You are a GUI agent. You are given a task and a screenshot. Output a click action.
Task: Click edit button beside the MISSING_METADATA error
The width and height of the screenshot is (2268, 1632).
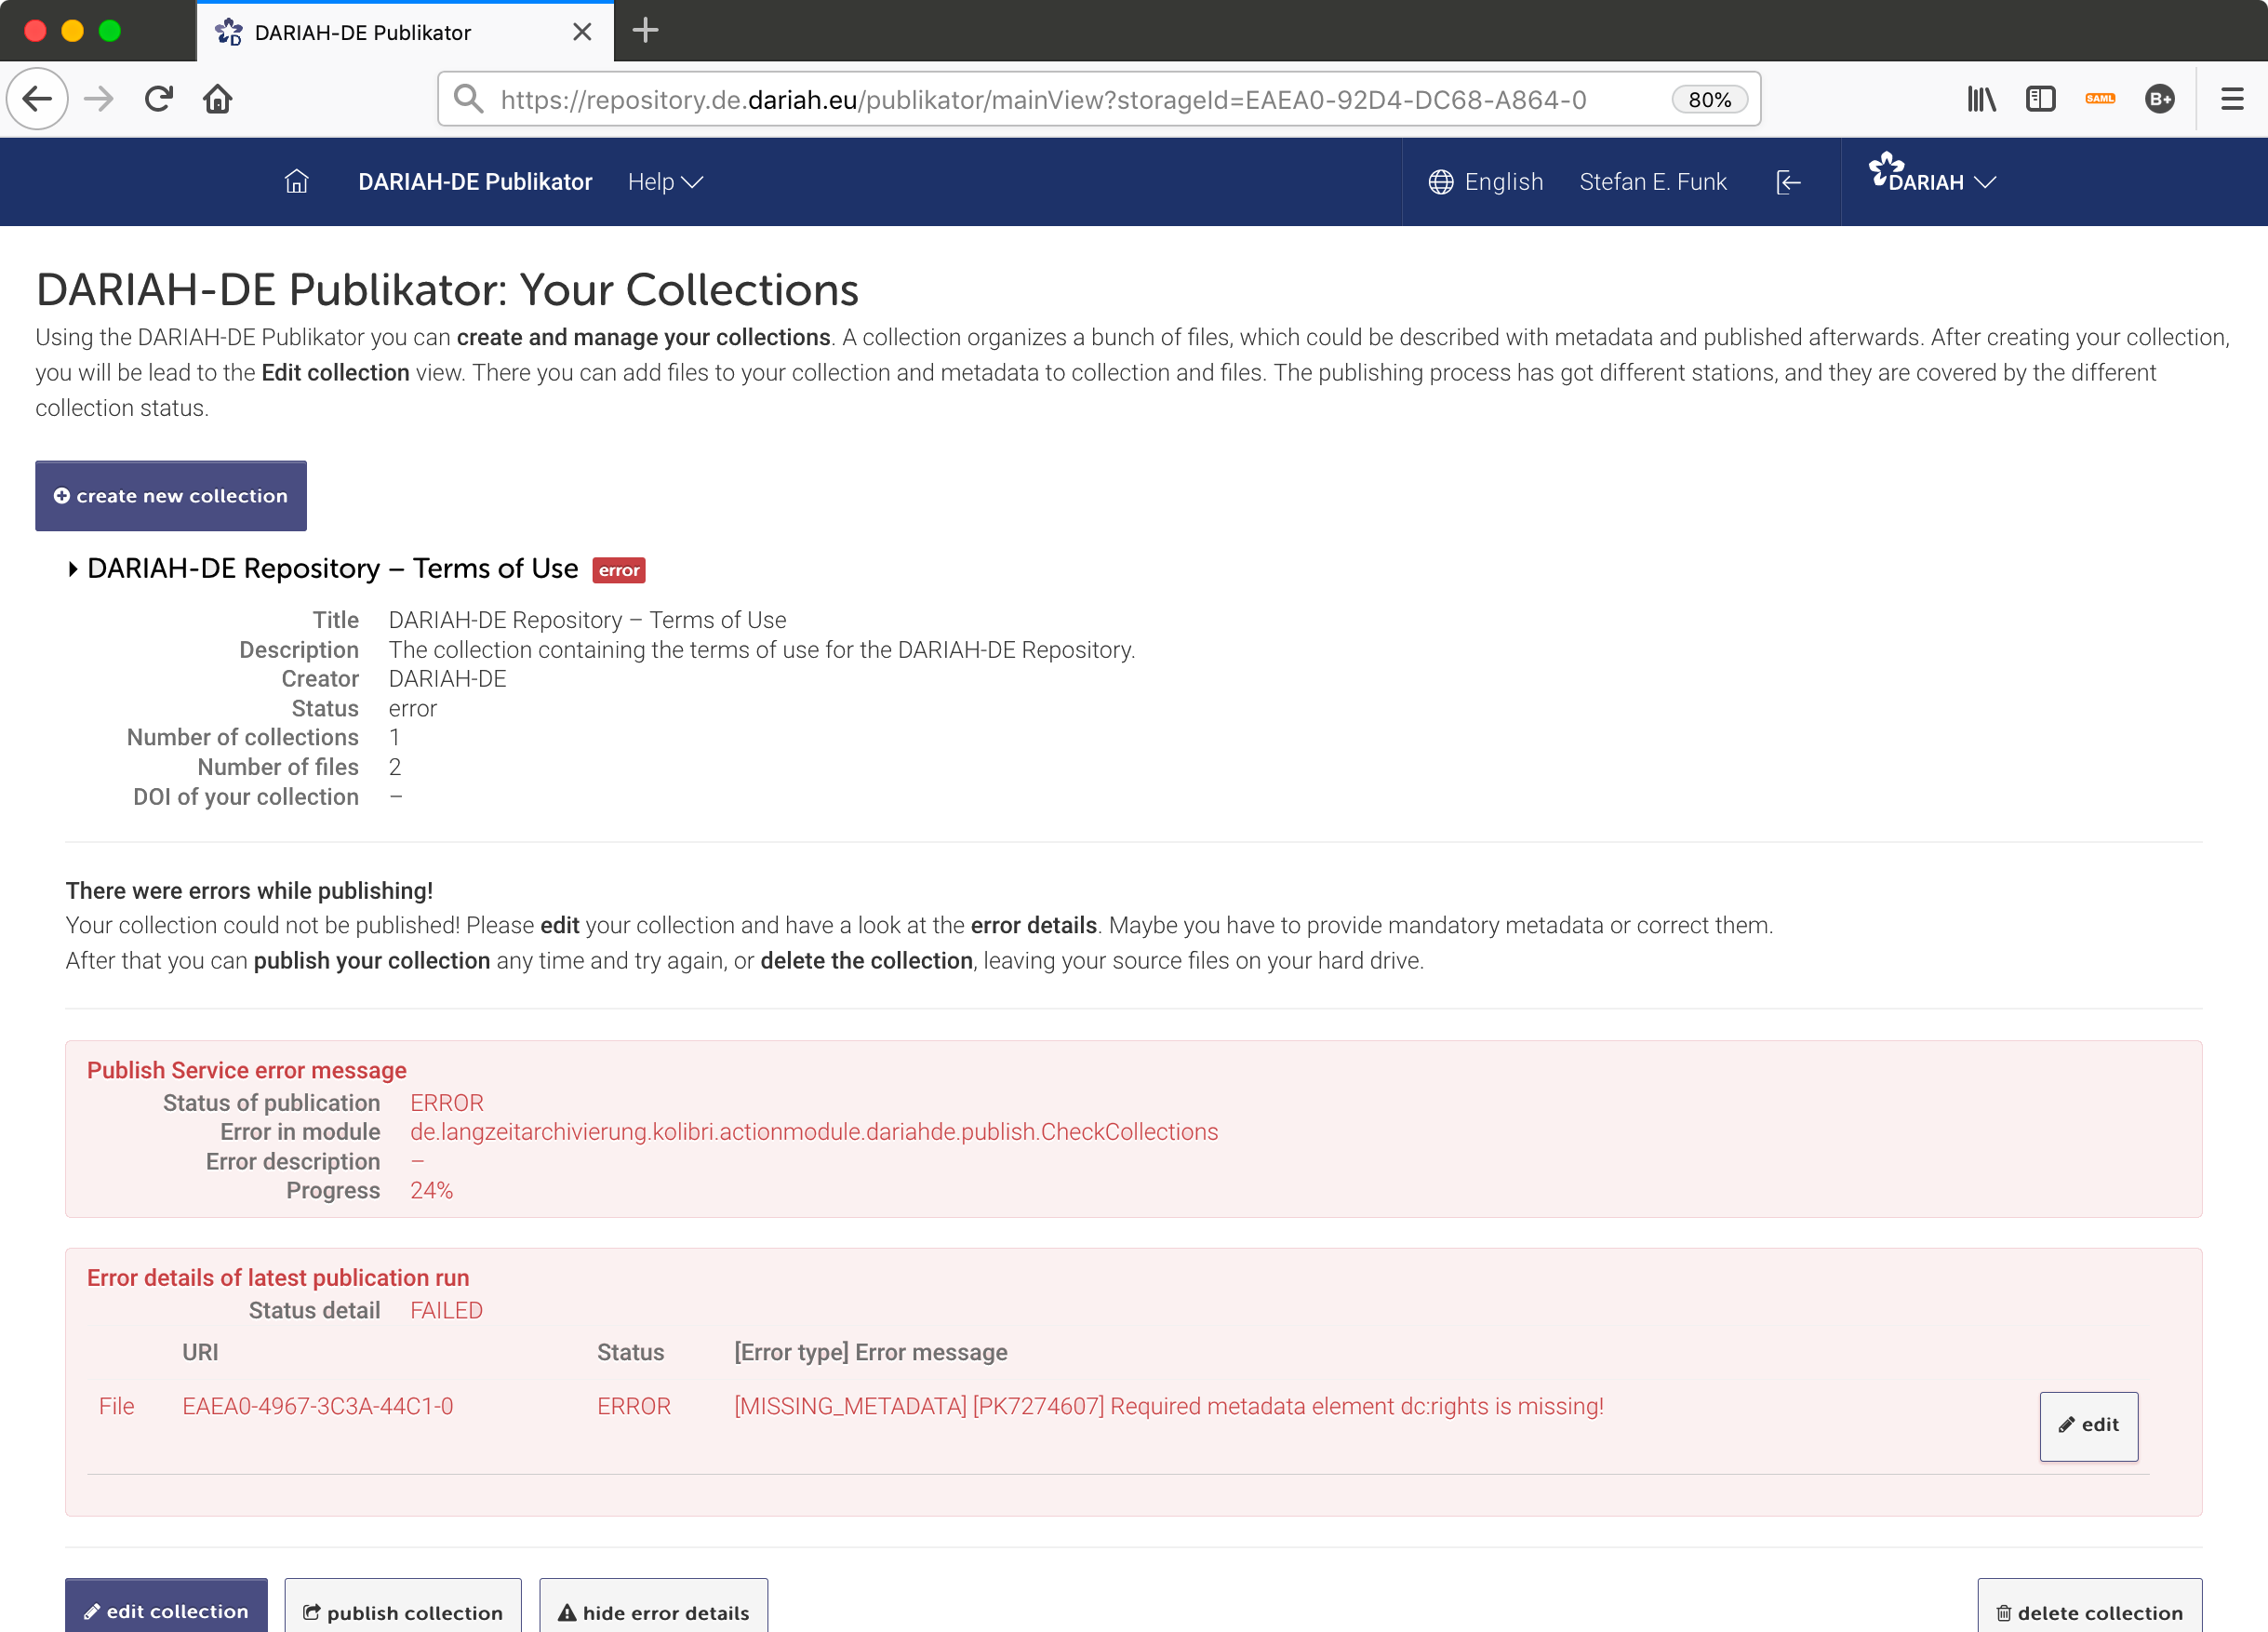tap(2088, 1424)
